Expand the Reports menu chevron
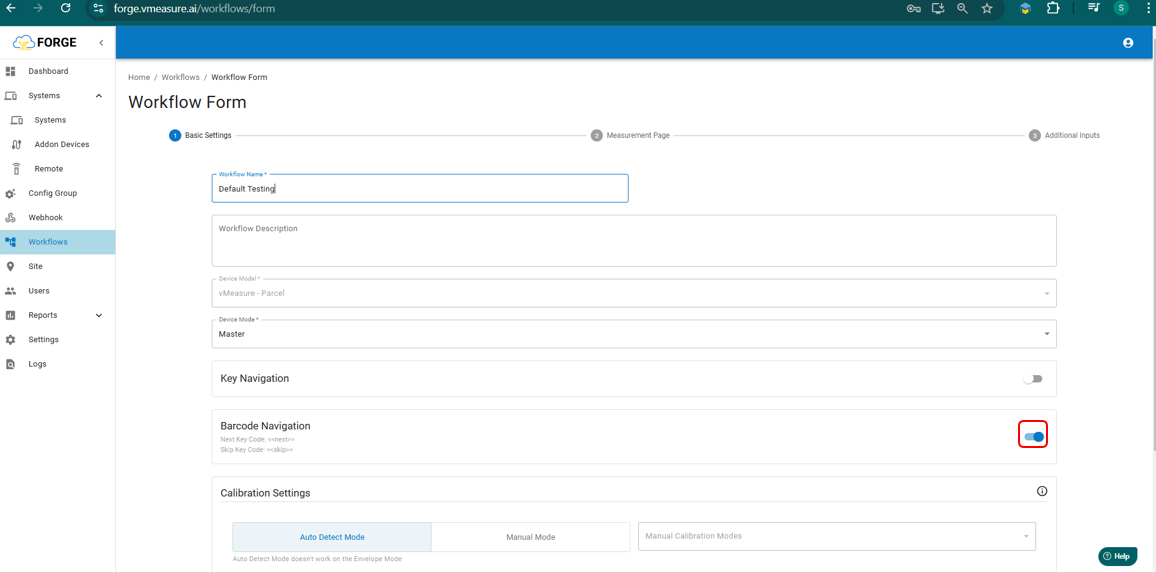This screenshot has height=572, width=1156. [99, 315]
